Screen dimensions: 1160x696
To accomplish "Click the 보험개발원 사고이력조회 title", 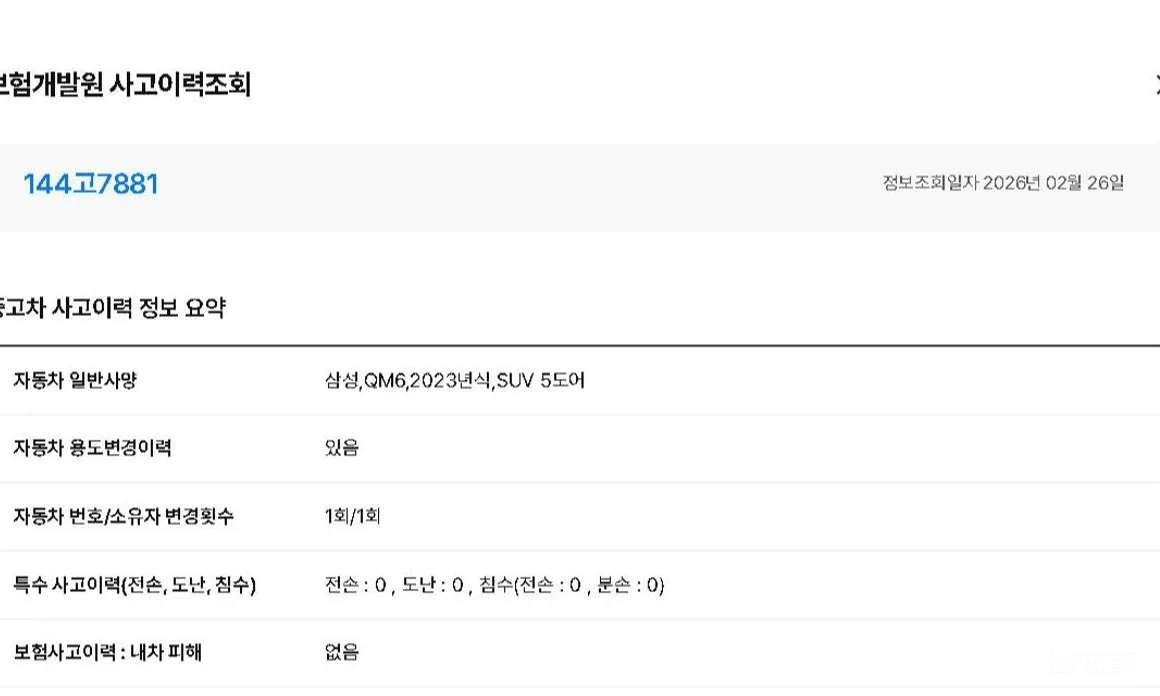I will click(124, 86).
